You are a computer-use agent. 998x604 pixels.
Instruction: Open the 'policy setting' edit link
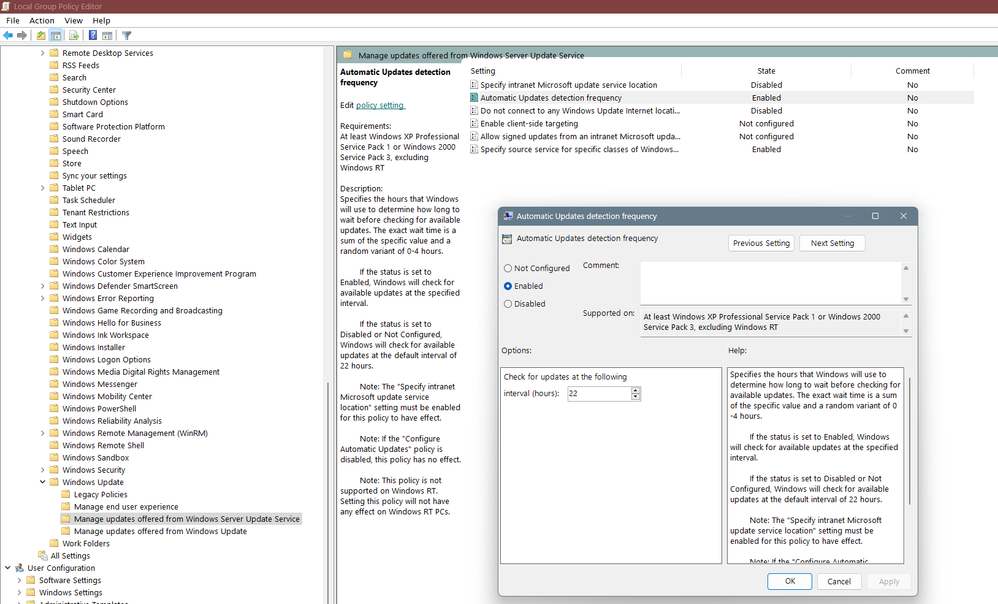point(380,106)
